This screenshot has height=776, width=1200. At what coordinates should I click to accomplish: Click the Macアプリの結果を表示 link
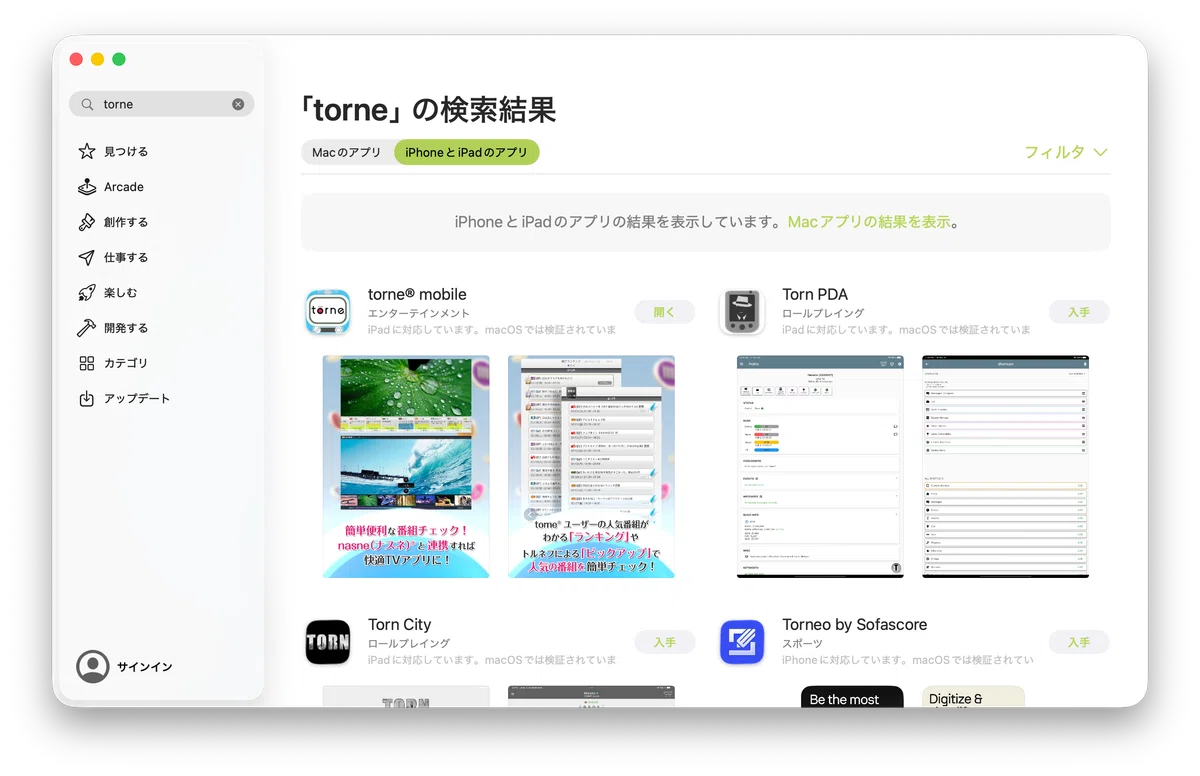coord(869,222)
